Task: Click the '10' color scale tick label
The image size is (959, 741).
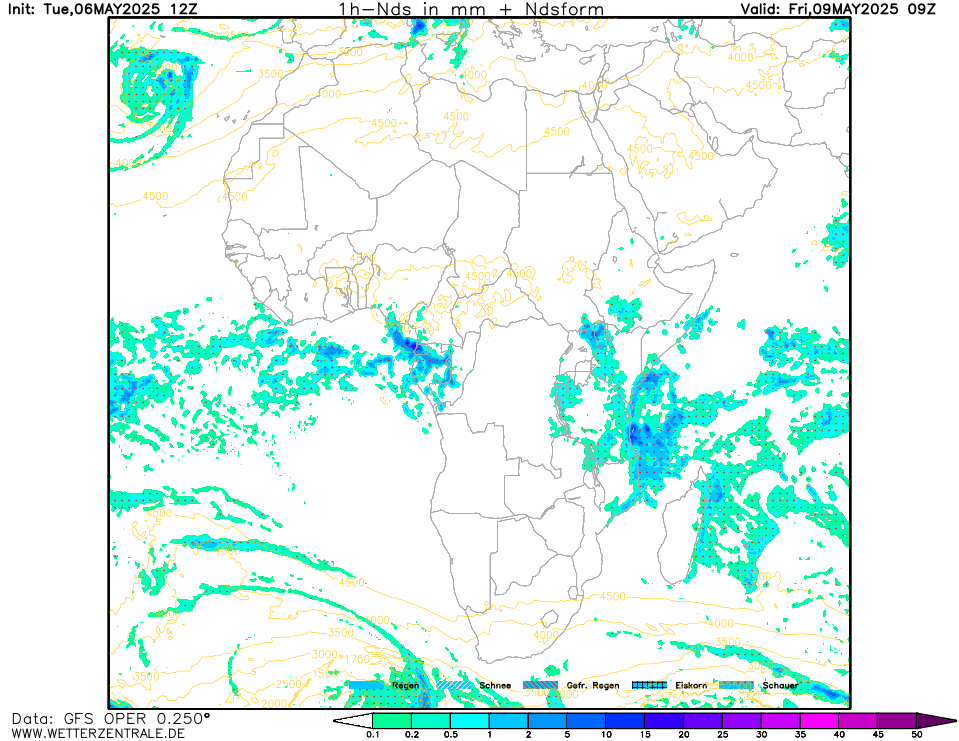Action: click(x=606, y=734)
